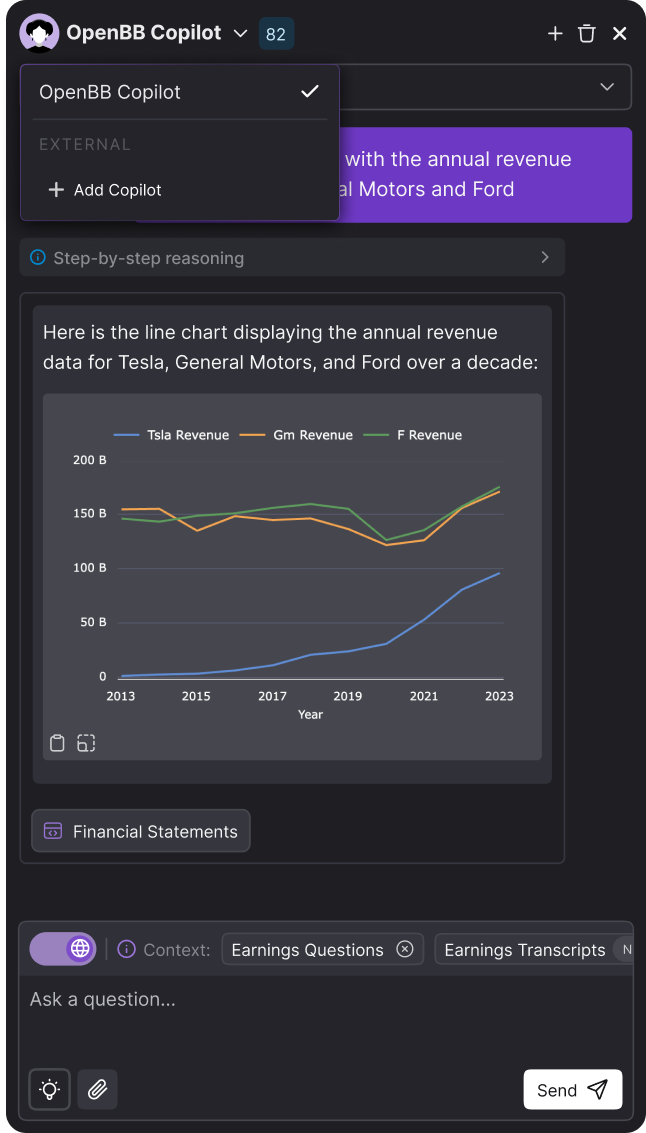
Task: Expand the dropdown arrow below the header
Action: pyautogui.click(x=607, y=87)
